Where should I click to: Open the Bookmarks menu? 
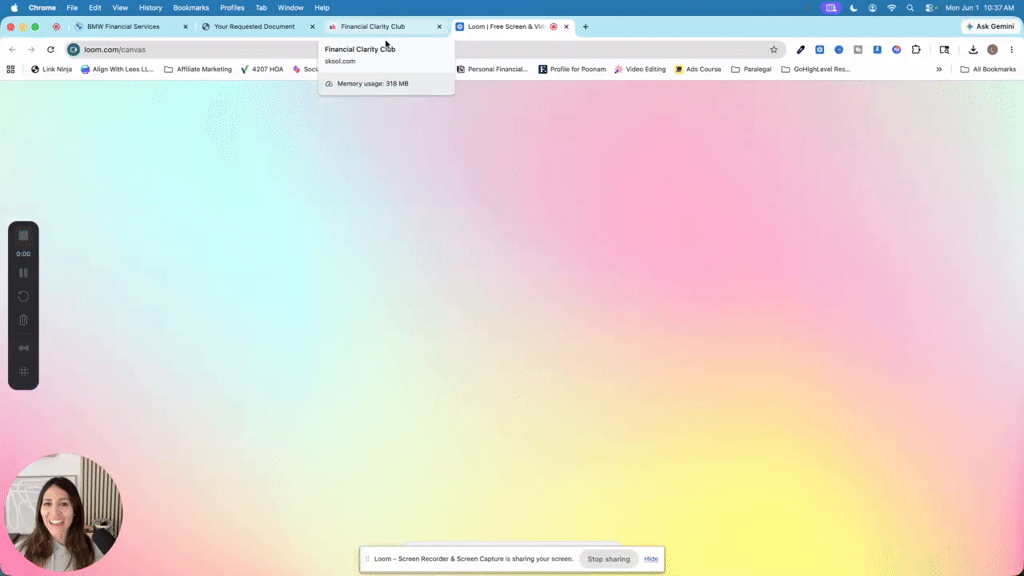pyautogui.click(x=191, y=8)
